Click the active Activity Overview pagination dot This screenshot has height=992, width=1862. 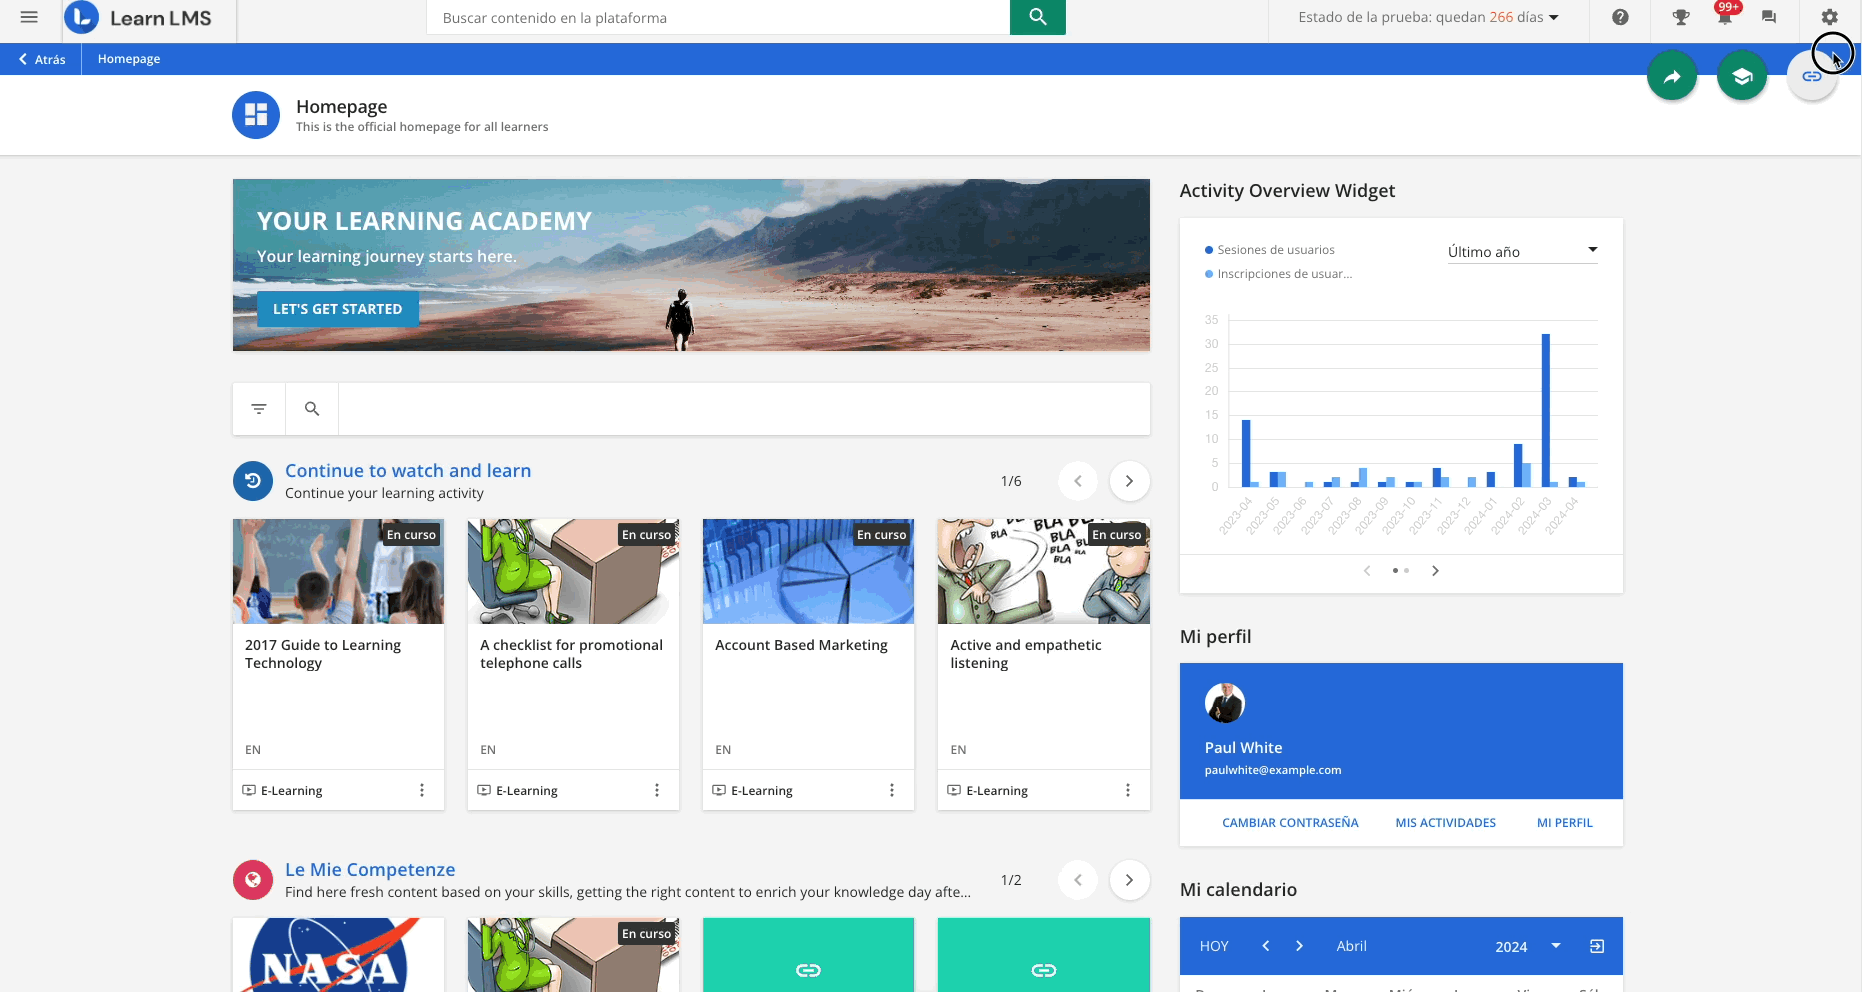[x=1395, y=571]
